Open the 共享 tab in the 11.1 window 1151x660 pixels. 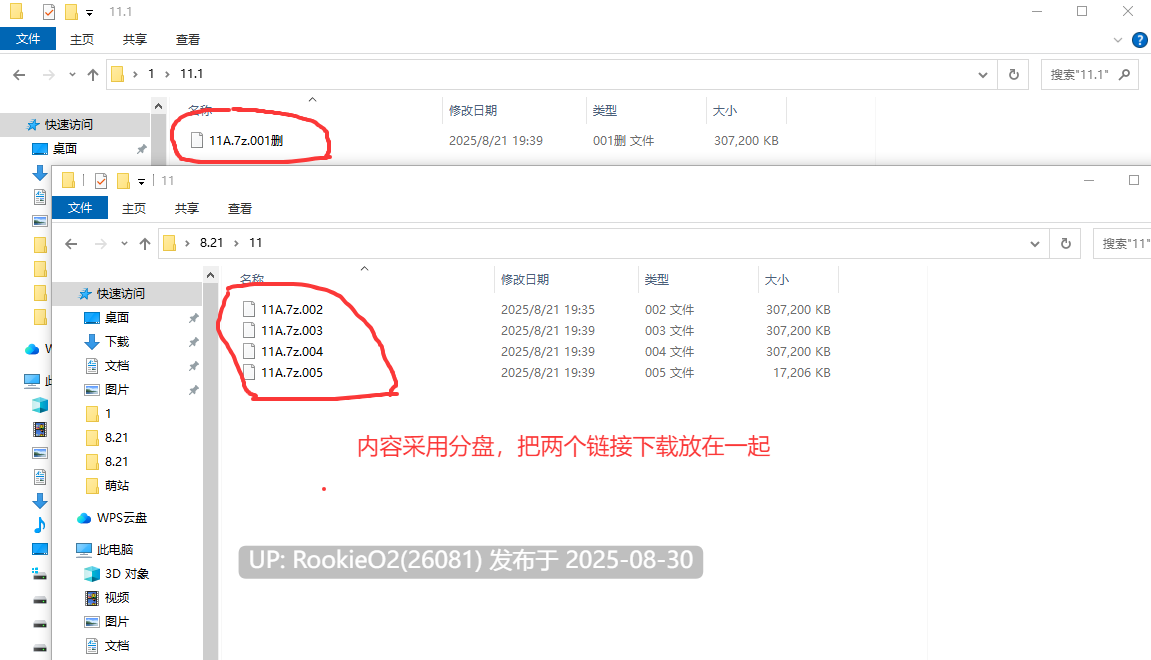[134, 40]
